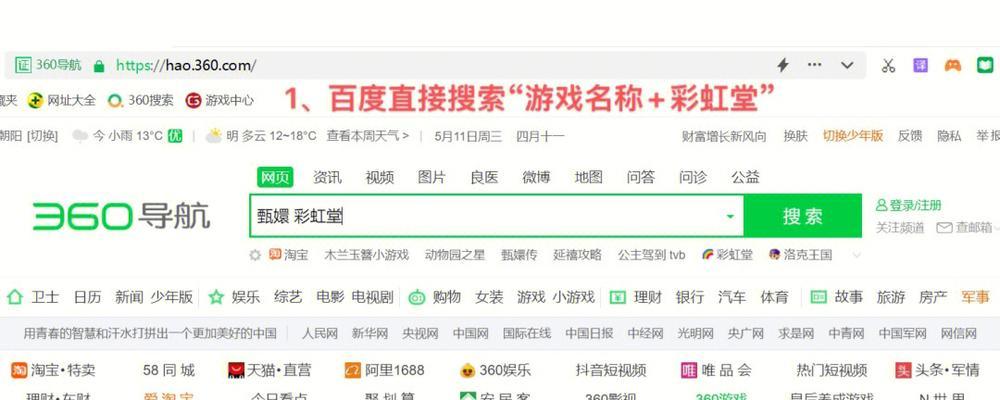
Task: Click the green reader extension icon
Action: 985,65
